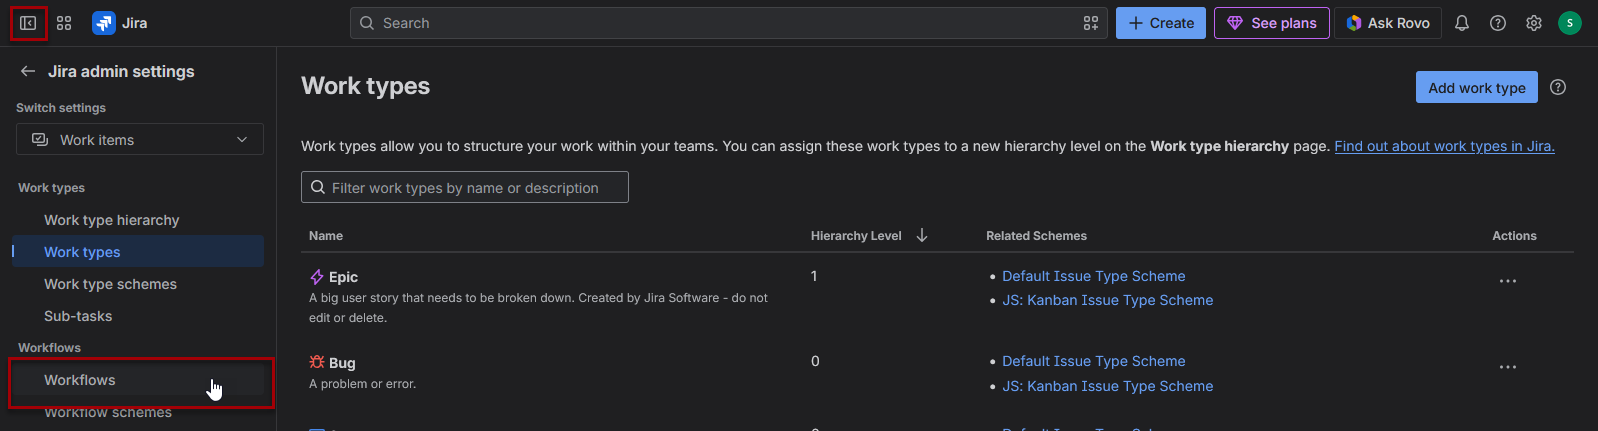The width and height of the screenshot is (1598, 431).
Task: Click the Related Schemes column header
Action: point(1036,236)
